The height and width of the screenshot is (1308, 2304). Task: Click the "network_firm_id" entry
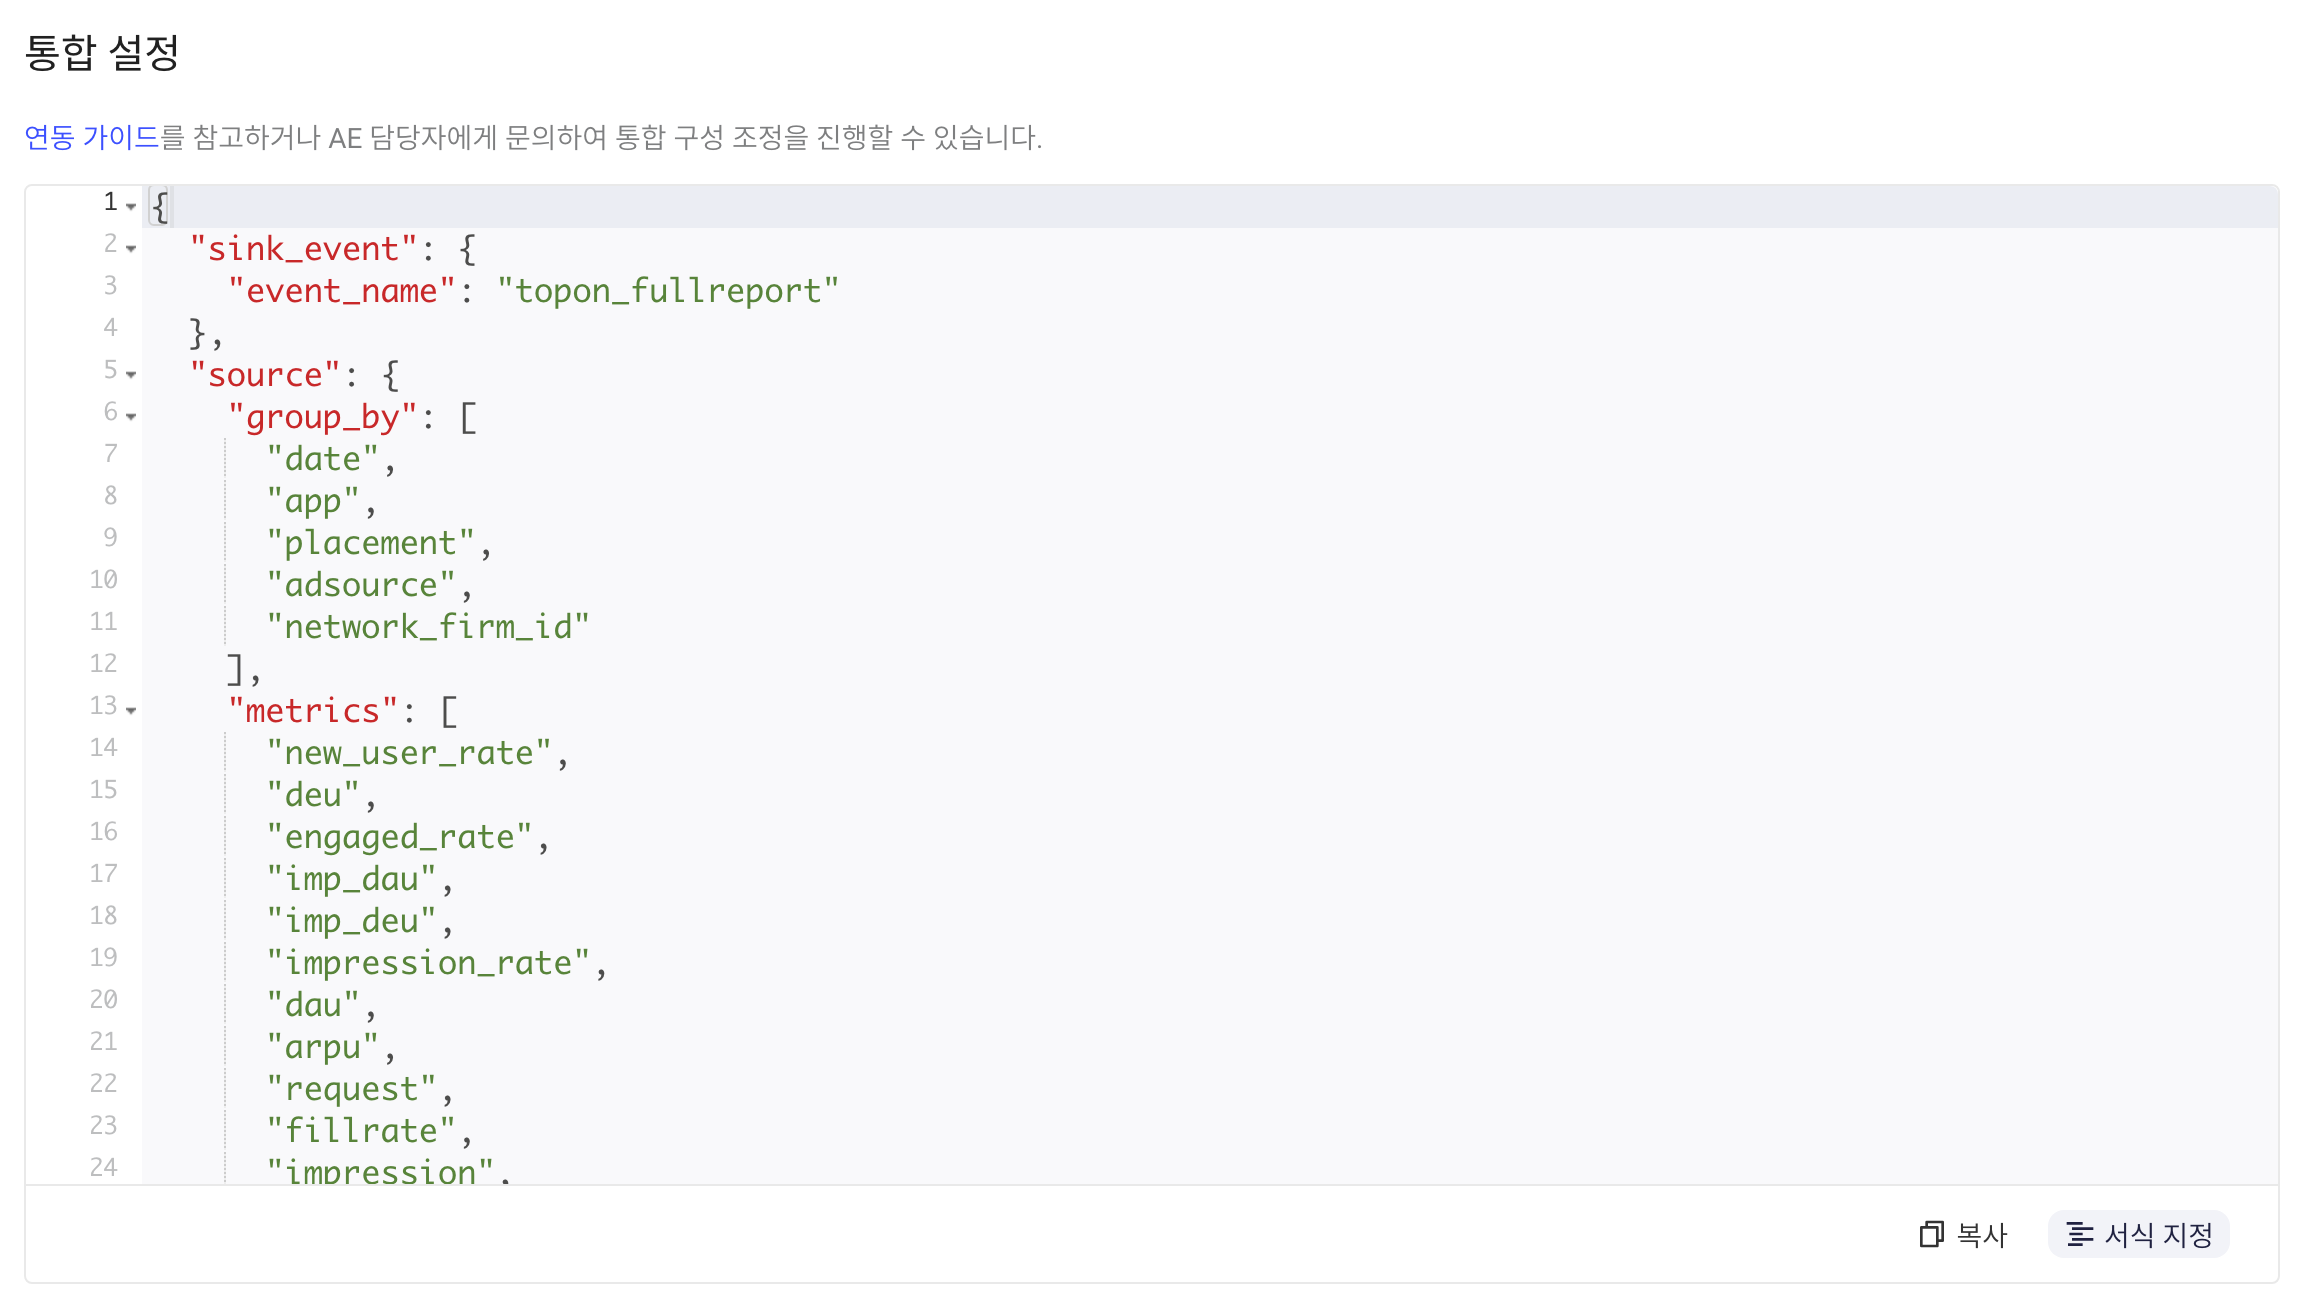[x=428, y=627]
